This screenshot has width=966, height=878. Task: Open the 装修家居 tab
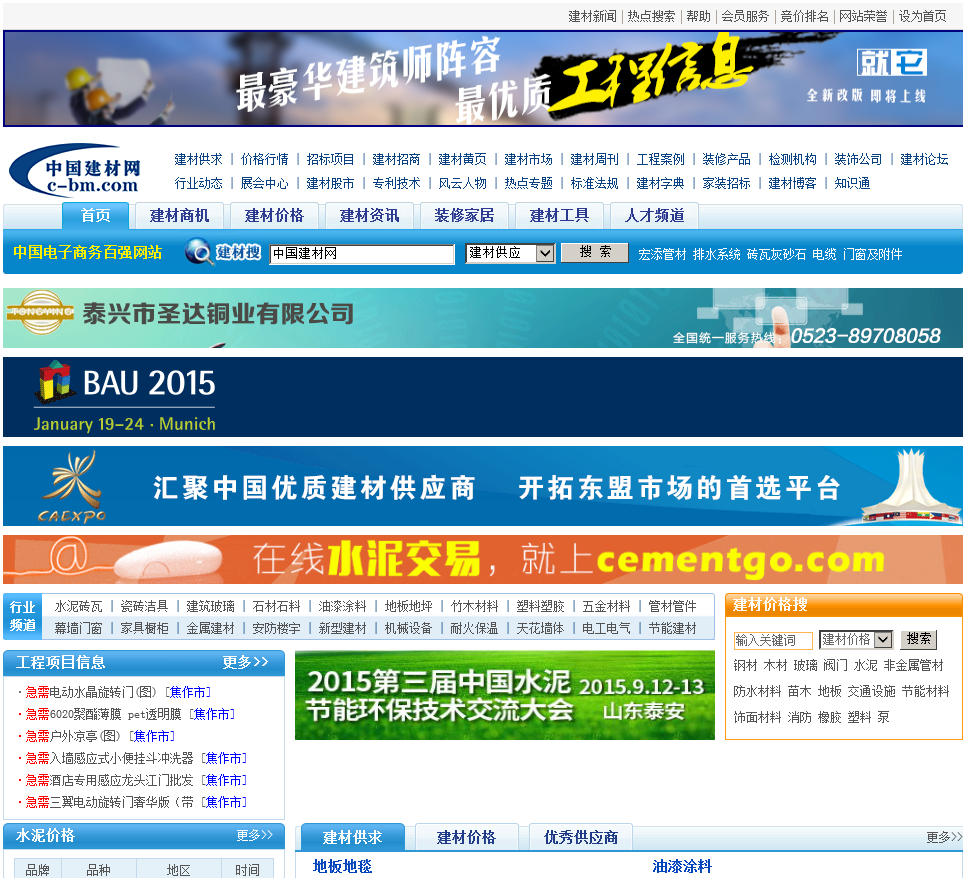tap(464, 216)
